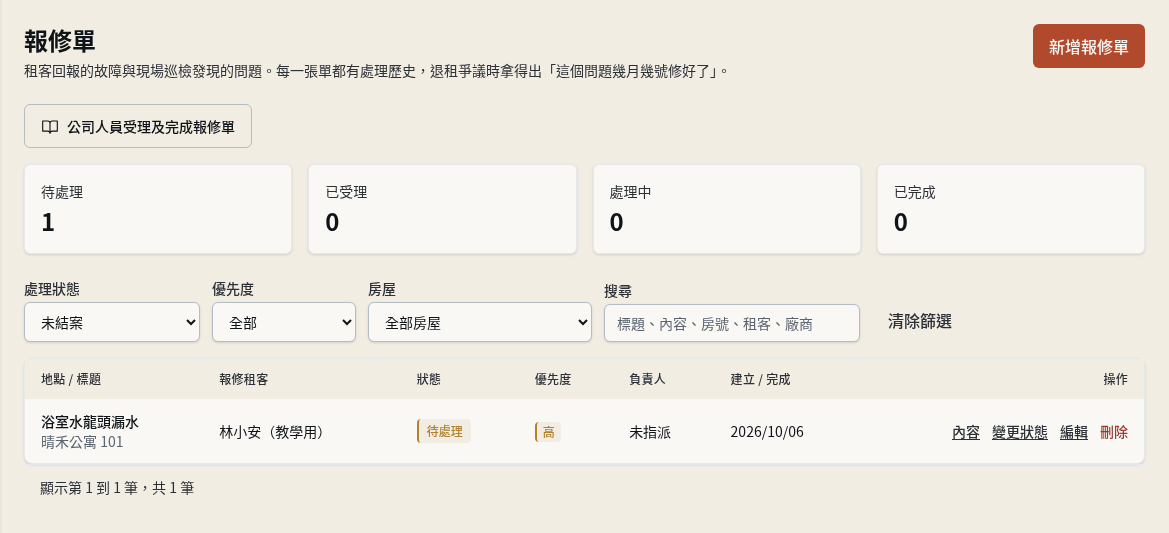The image size is (1169, 533).
Task: Click the 晴禾公寓 101 location text
Action: (82, 442)
